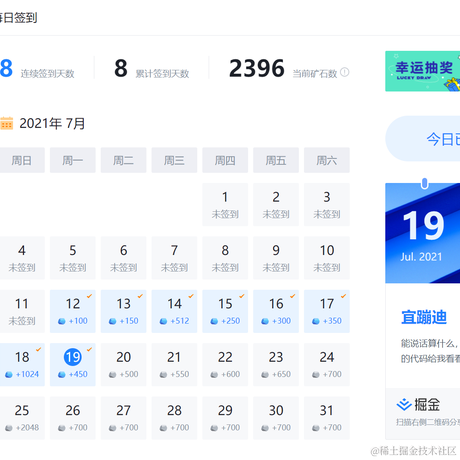Click the 2396 ore count
Viewport: 460px width, 460px height.
click(257, 68)
